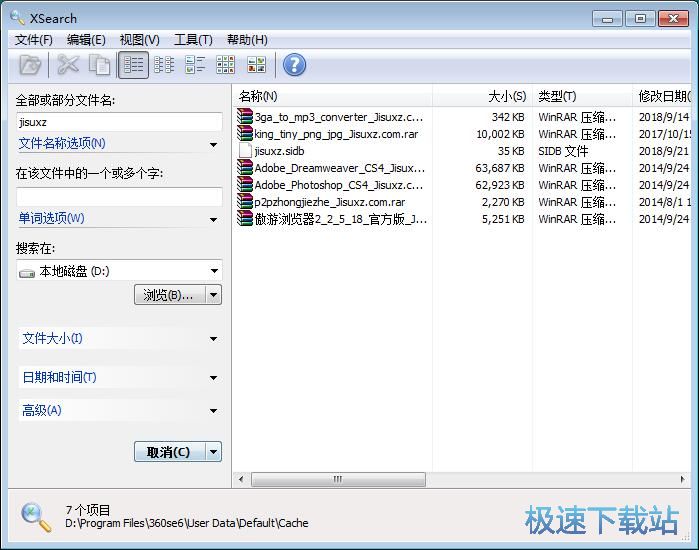Click WinRAR icon of king_tiny_png_jpg file

245,134
